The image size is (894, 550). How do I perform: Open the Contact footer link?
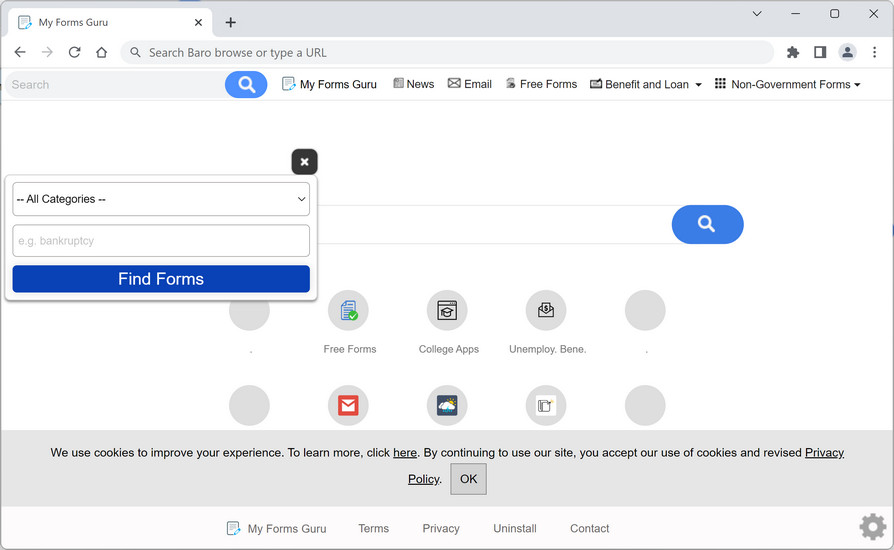tap(590, 528)
